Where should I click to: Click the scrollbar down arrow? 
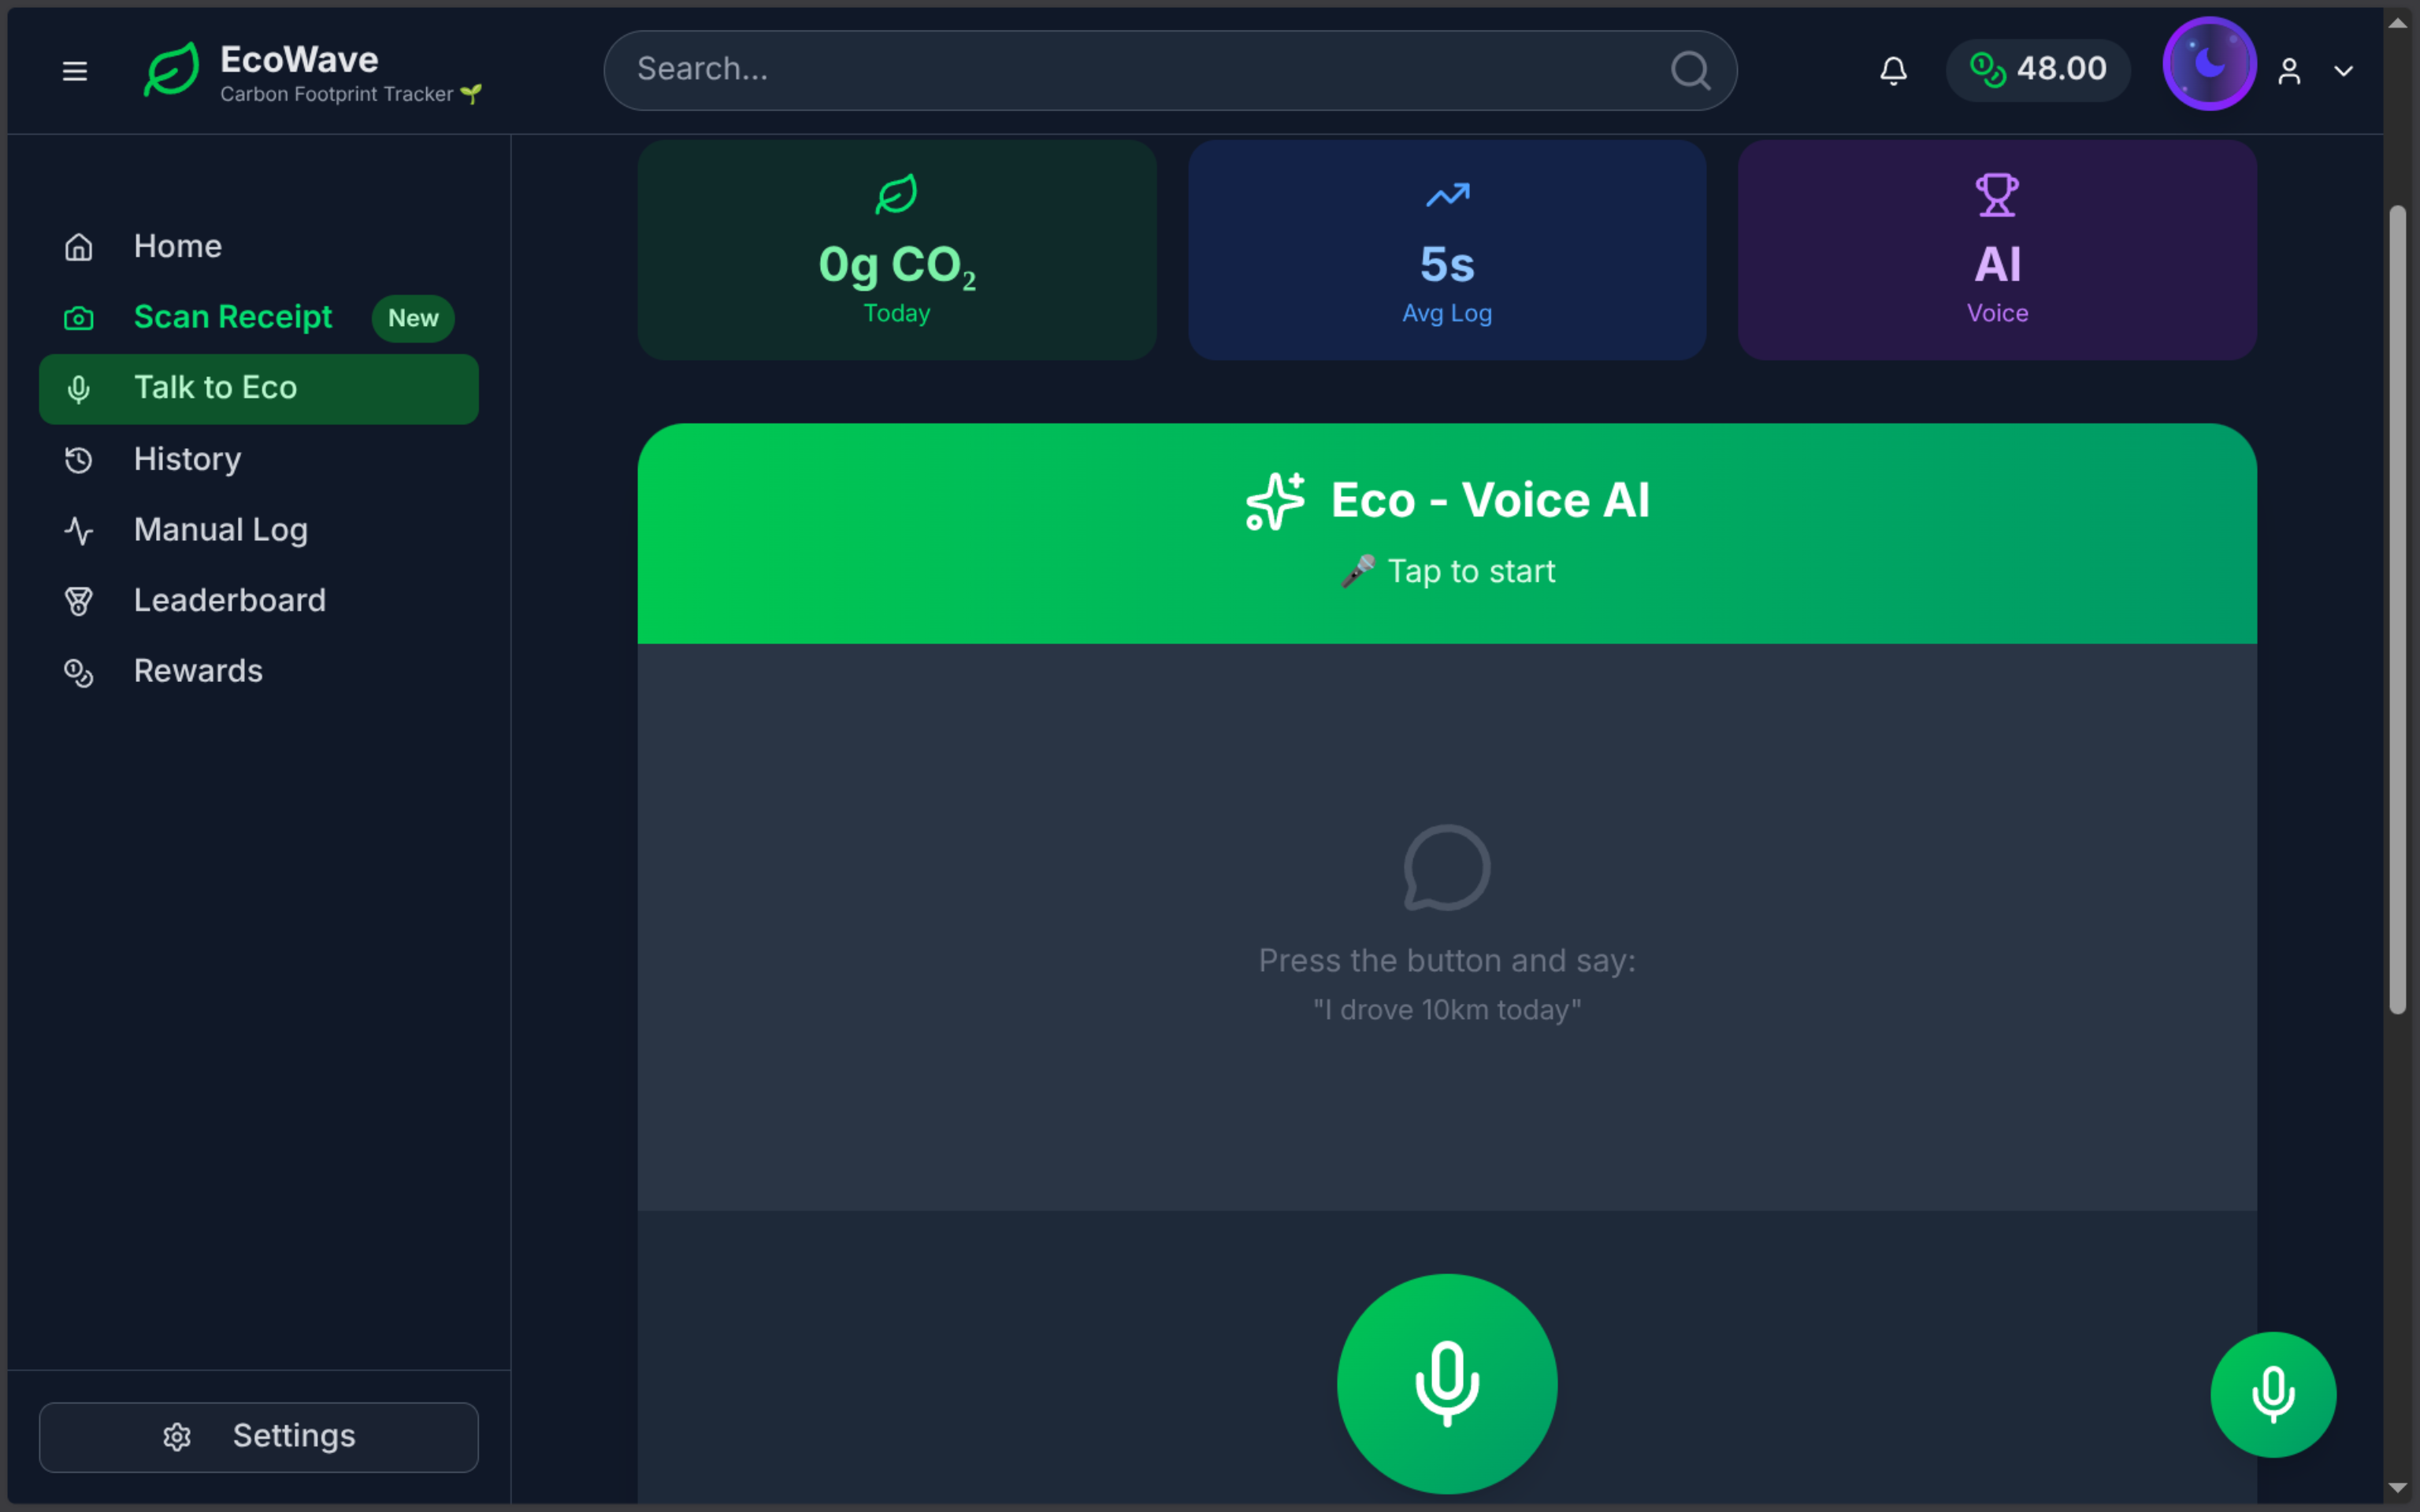(x=2397, y=1487)
